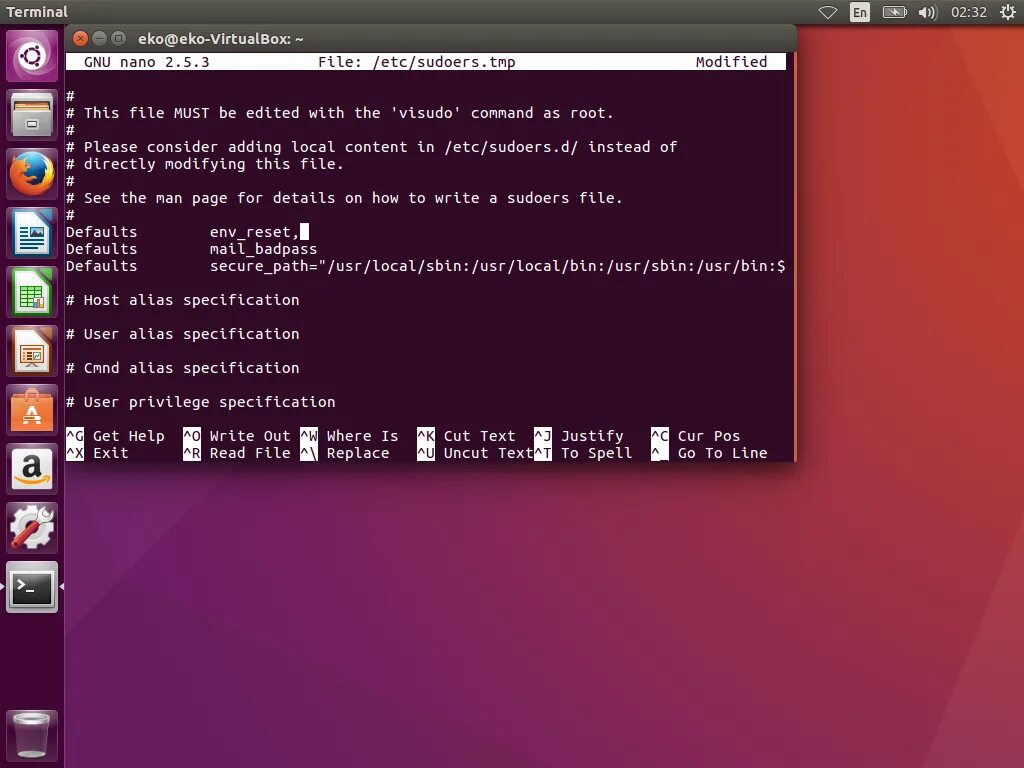Screen dimensions: 1024x768
Task: Open LibreOffice Calc from the launcher
Action: (32, 292)
